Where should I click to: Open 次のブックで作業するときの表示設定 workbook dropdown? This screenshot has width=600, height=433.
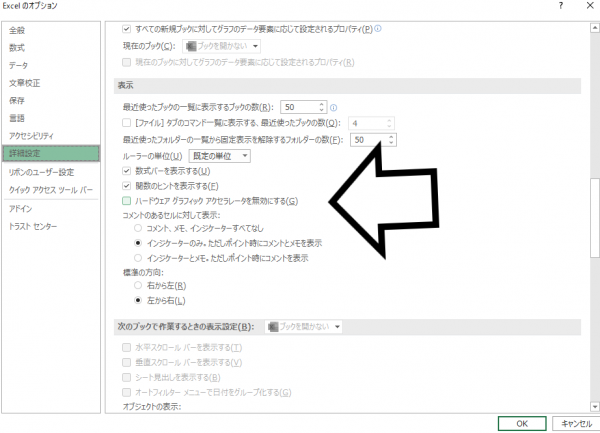[x=303, y=327]
